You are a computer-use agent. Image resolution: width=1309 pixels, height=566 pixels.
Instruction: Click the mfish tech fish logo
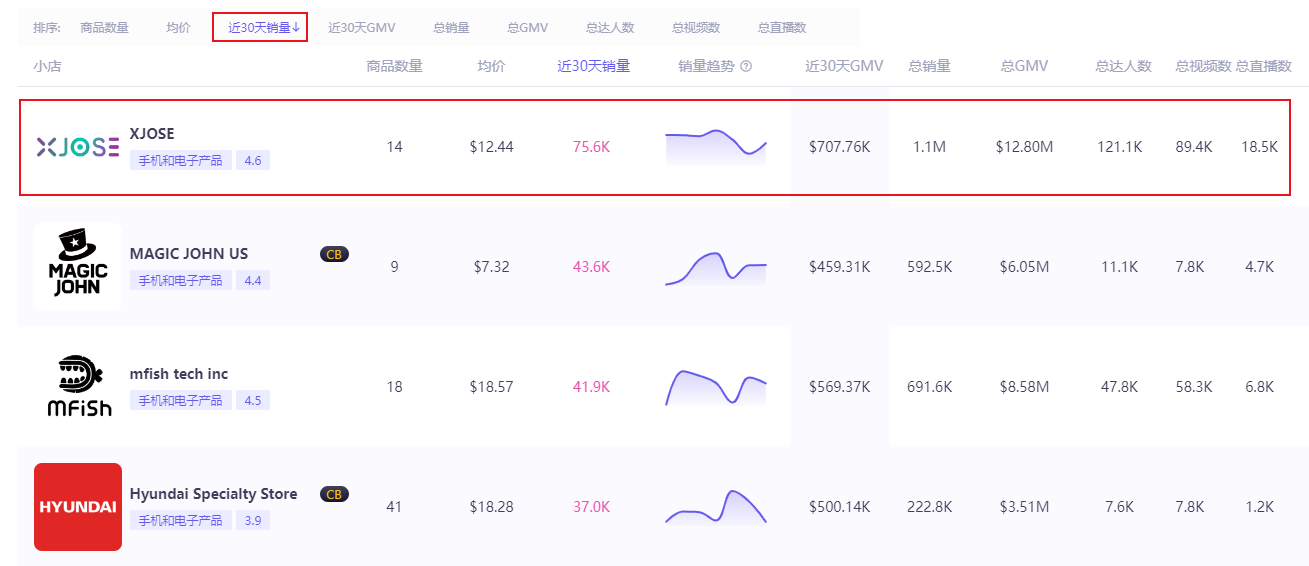click(78, 387)
